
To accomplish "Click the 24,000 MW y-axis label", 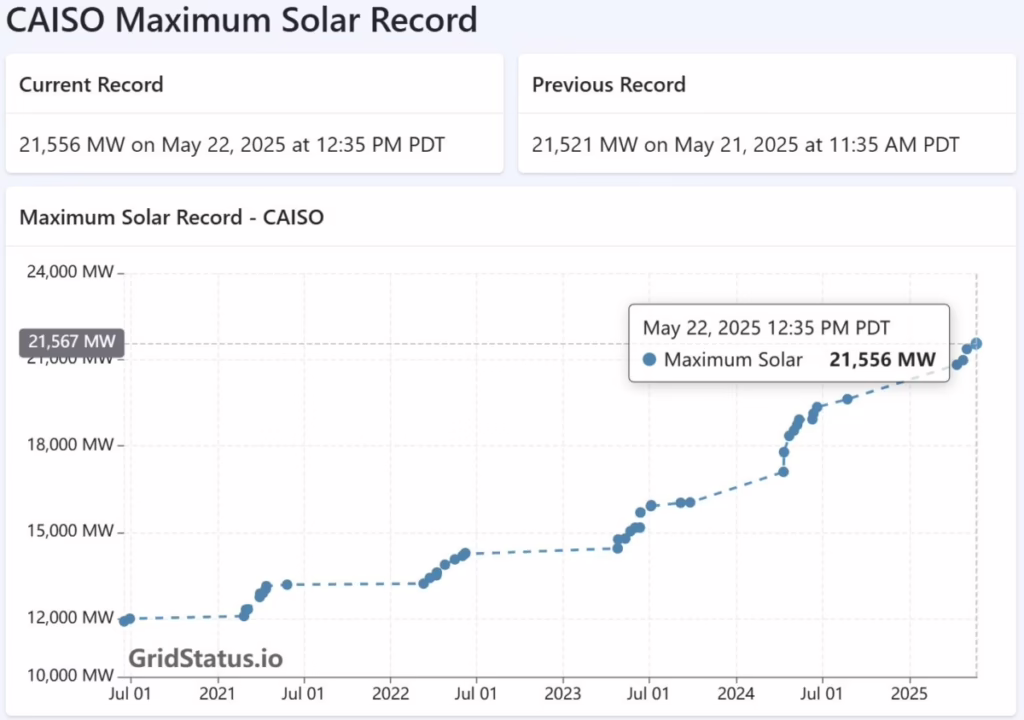I will pyautogui.click(x=67, y=272).
